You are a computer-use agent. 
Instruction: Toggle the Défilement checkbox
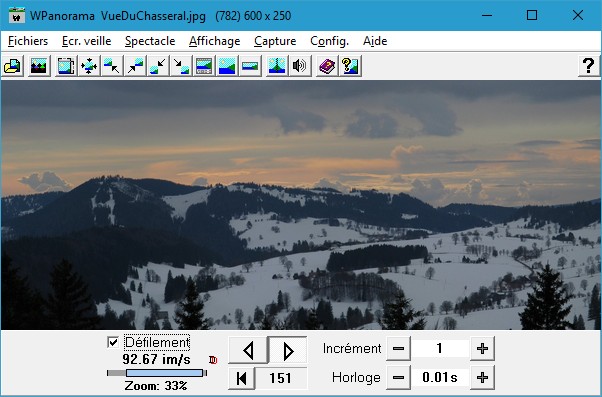coord(113,342)
